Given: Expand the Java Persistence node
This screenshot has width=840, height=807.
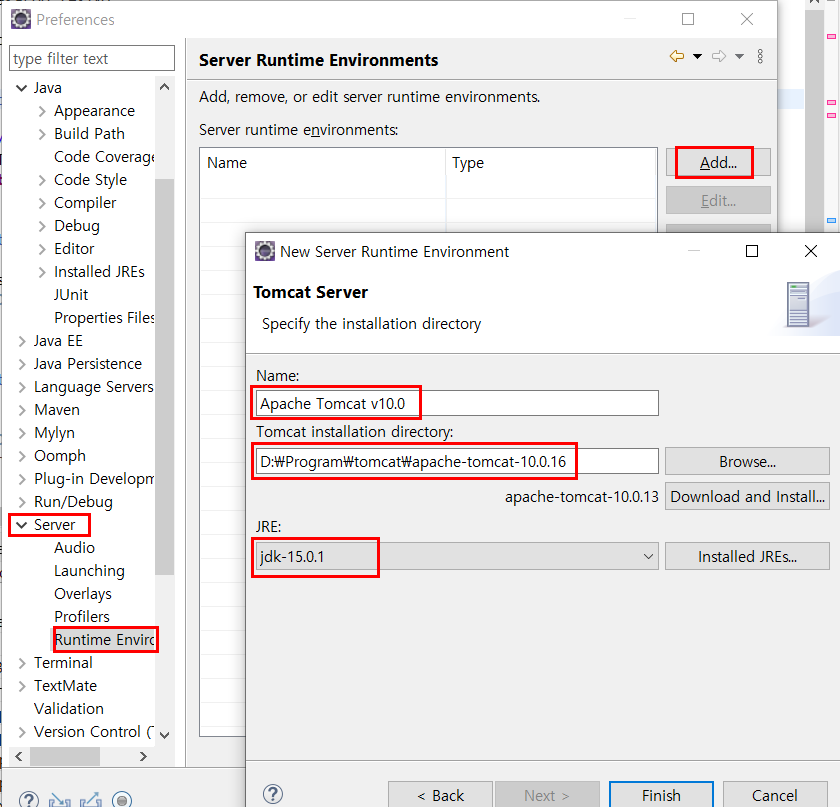Looking at the screenshot, I should pos(21,364).
